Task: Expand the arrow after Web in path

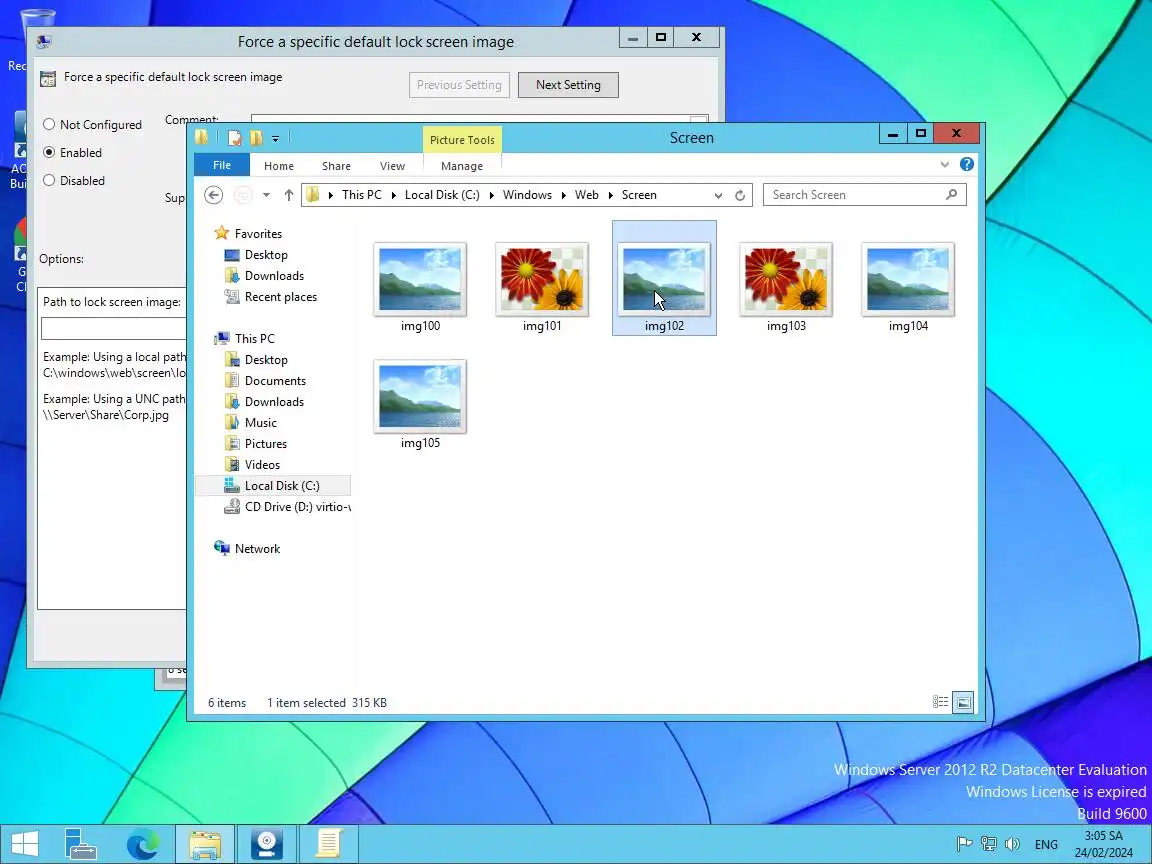Action: coord(611,195)
